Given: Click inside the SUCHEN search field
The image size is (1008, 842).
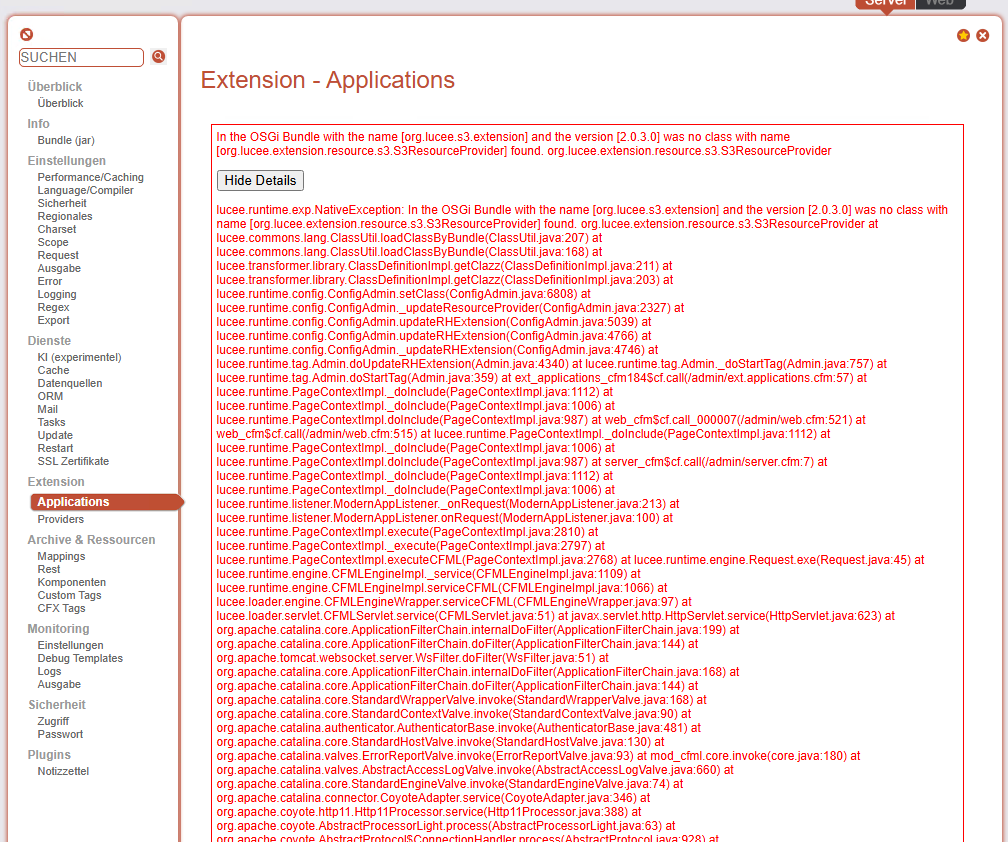Looking at the screenshot, I should click(80, 57).
